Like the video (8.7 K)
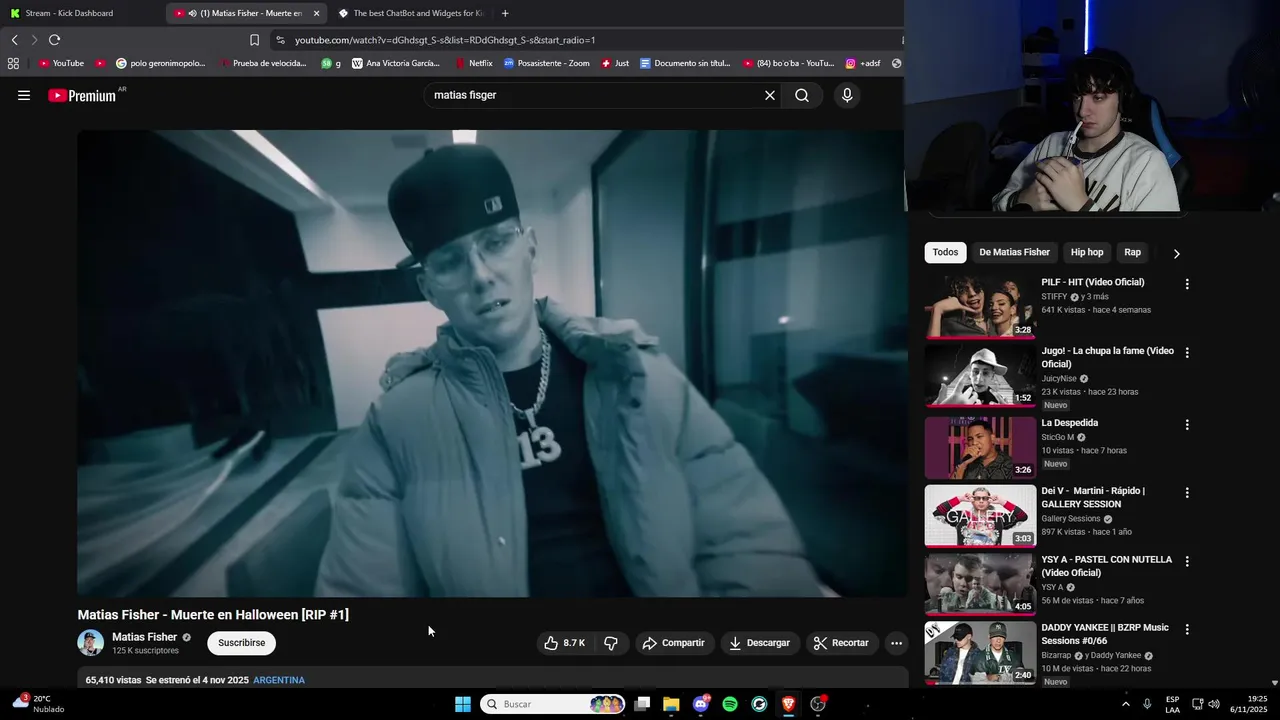The width and height of the screenshot is (1280, 720). [x=564, y=643]
